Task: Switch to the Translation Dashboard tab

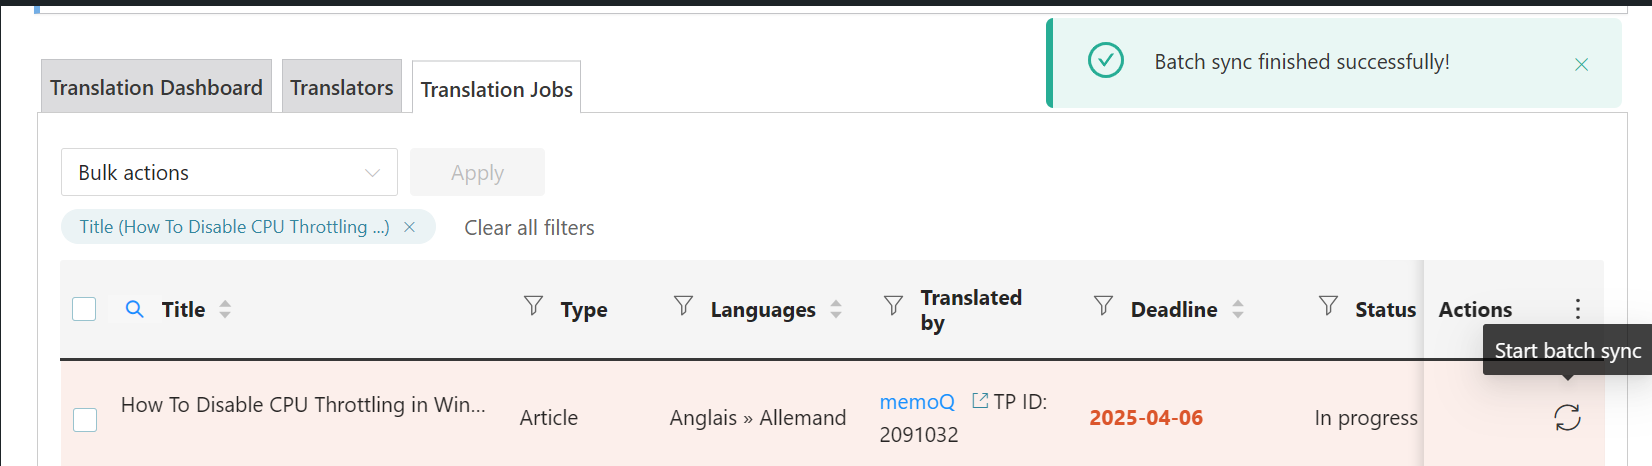Action: pos(156,87)
